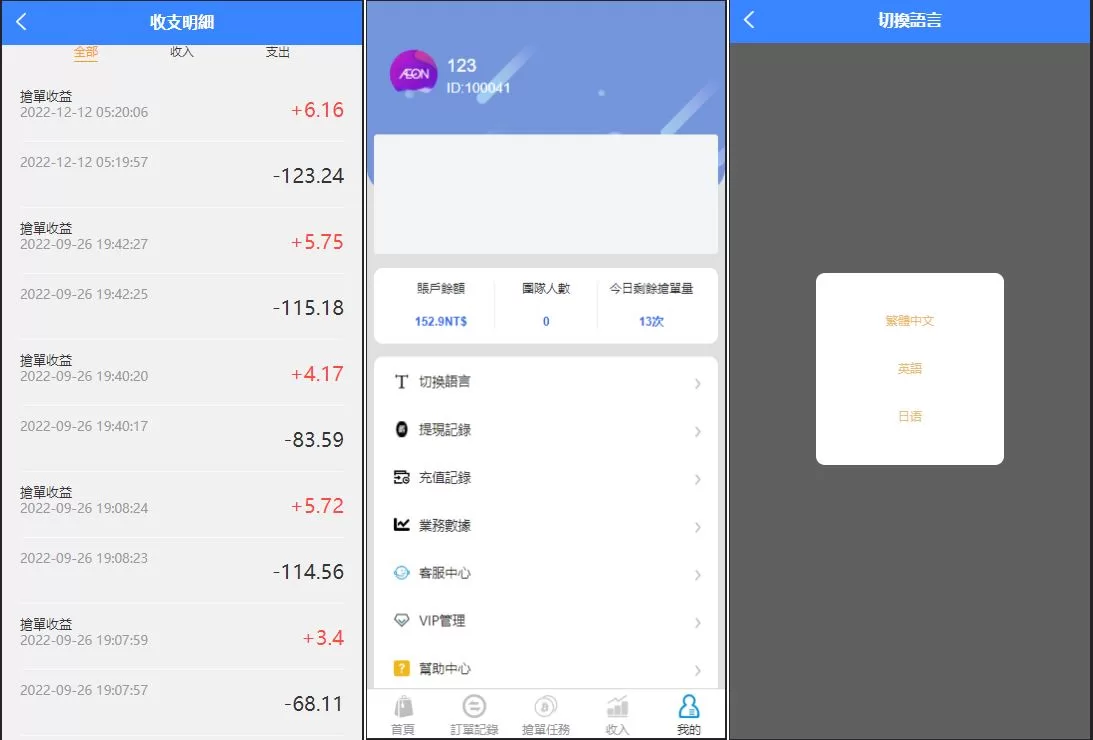Click the ID:100041 text
This screenshot has width=1093, height=740.
click(x=478, y=88)
